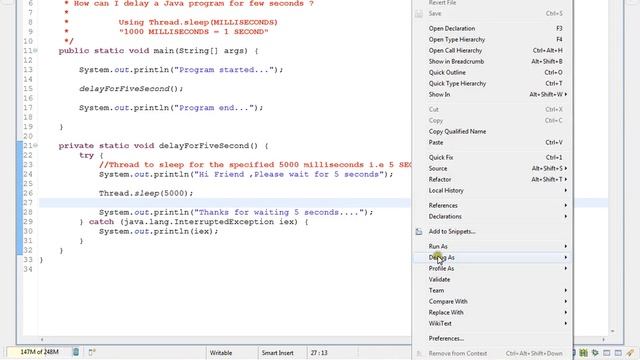Select Preferences... in the context menu
Screen dimensions: 640x360
click(x=493, y=338)
